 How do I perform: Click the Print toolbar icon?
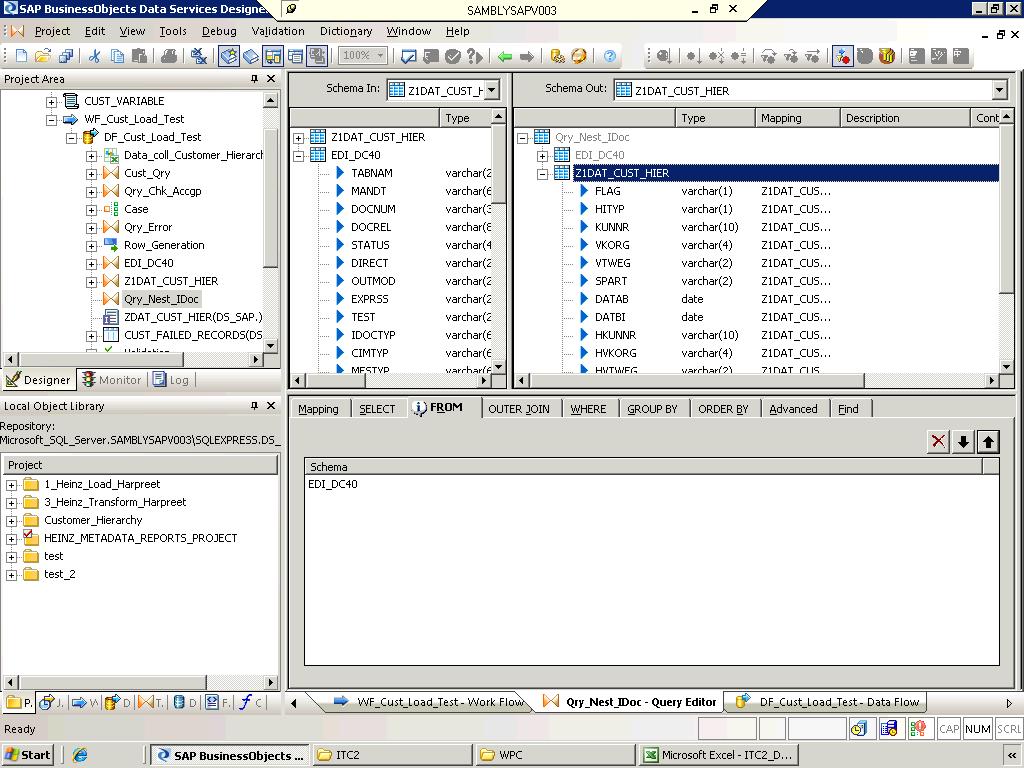[x=168, y=56]
